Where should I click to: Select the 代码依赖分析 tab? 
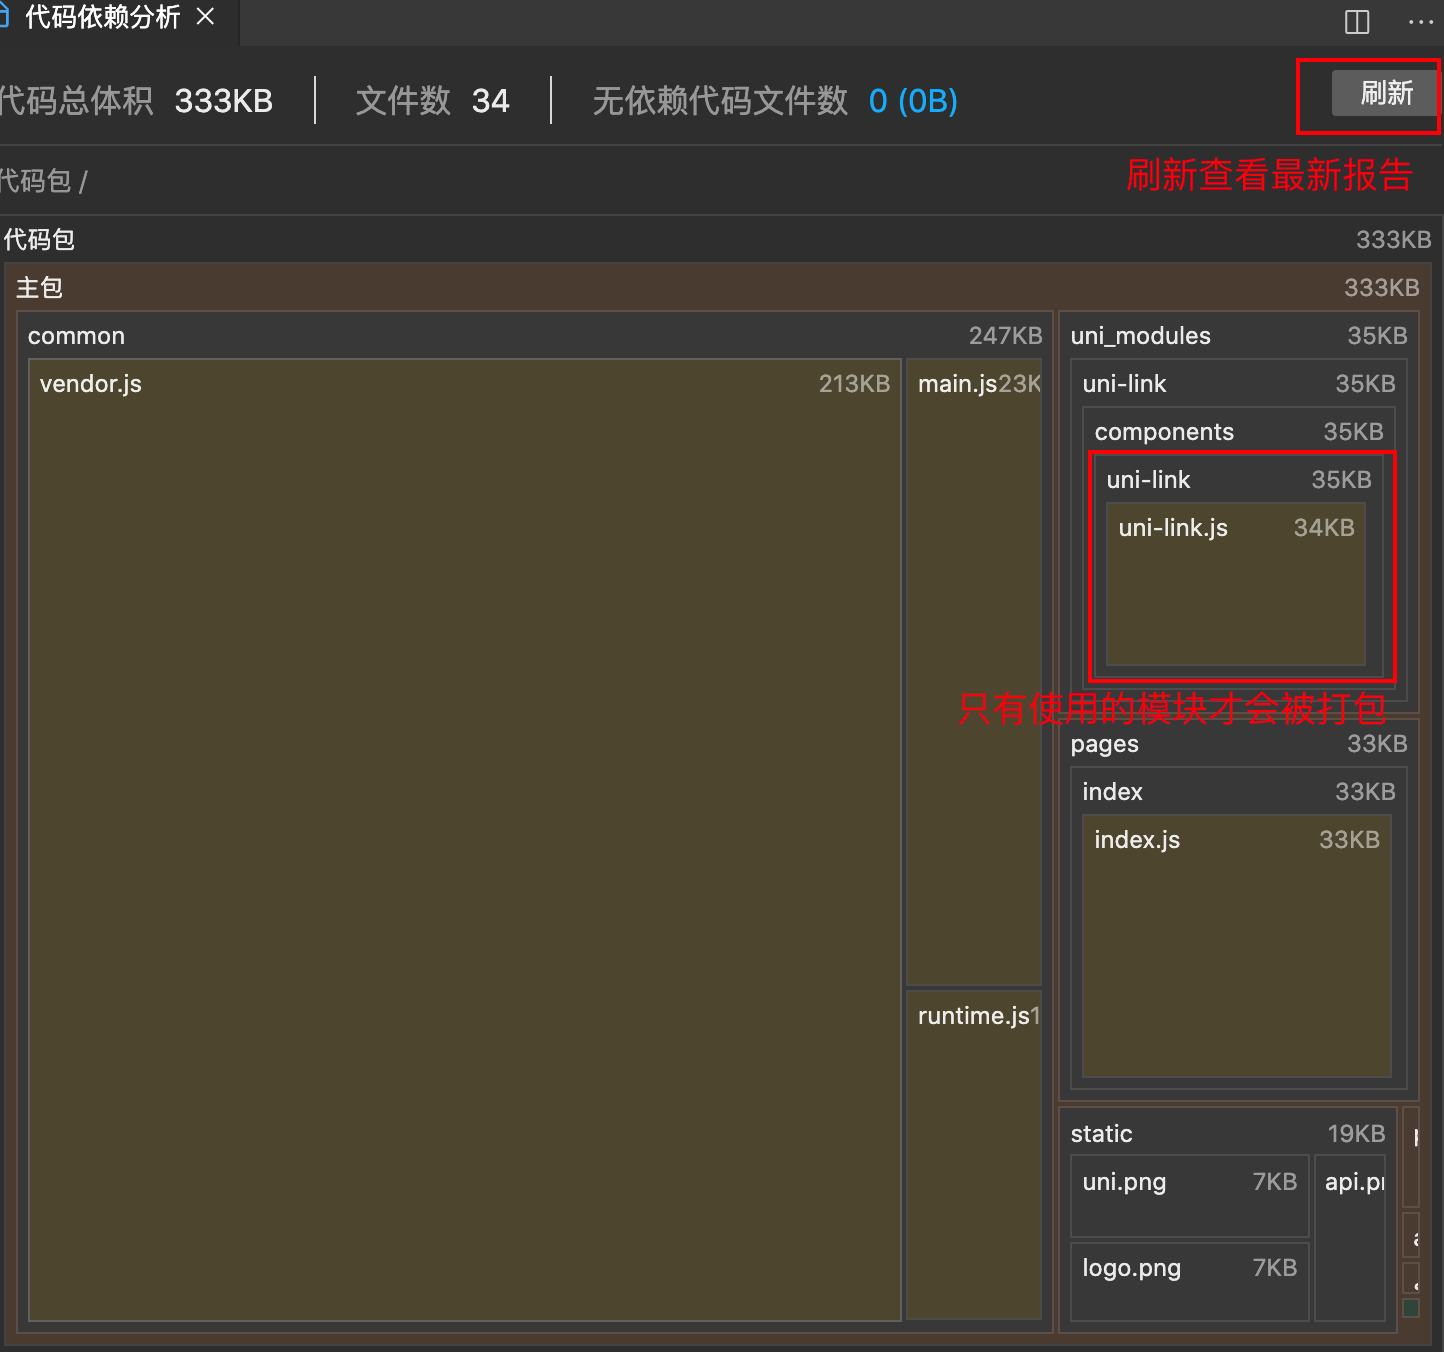coord(100,17)
